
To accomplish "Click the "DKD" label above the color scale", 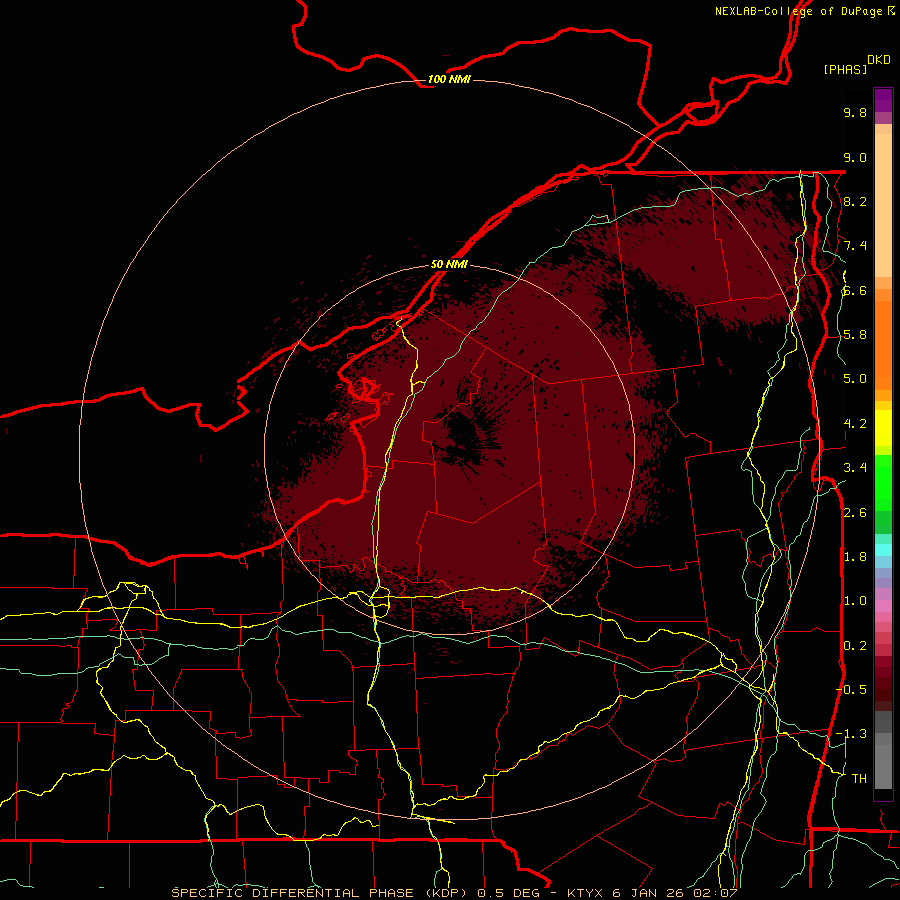I will point(879,60).
